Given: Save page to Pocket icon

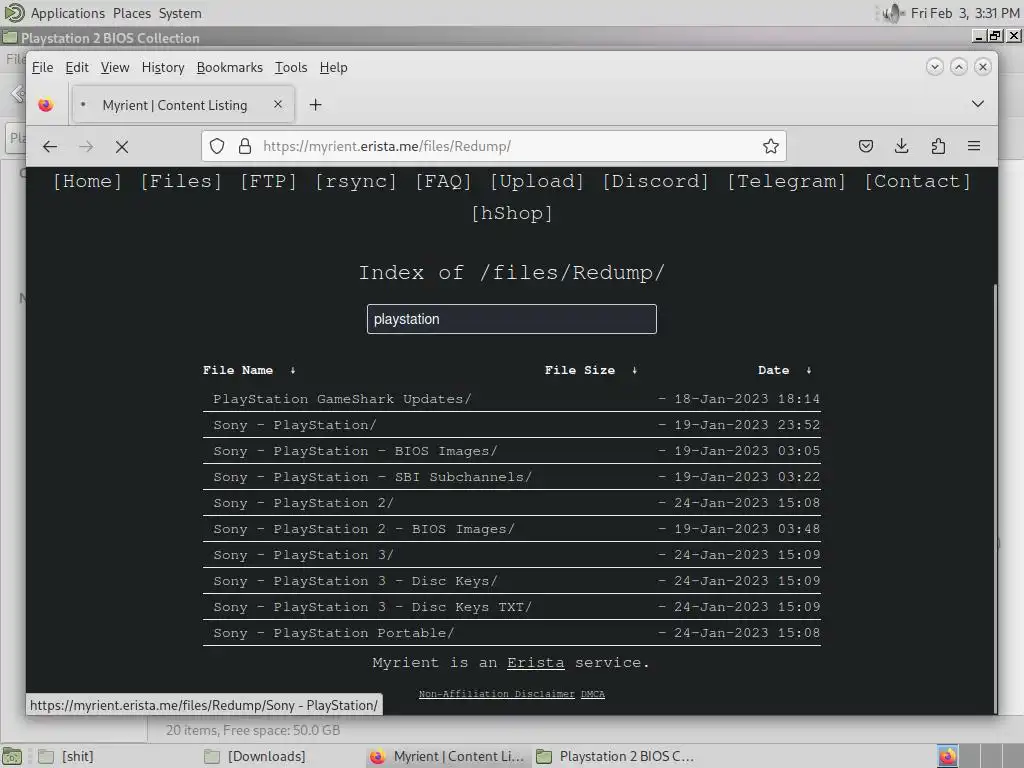Looking at the screenshot, I should (x=866, y=146).
